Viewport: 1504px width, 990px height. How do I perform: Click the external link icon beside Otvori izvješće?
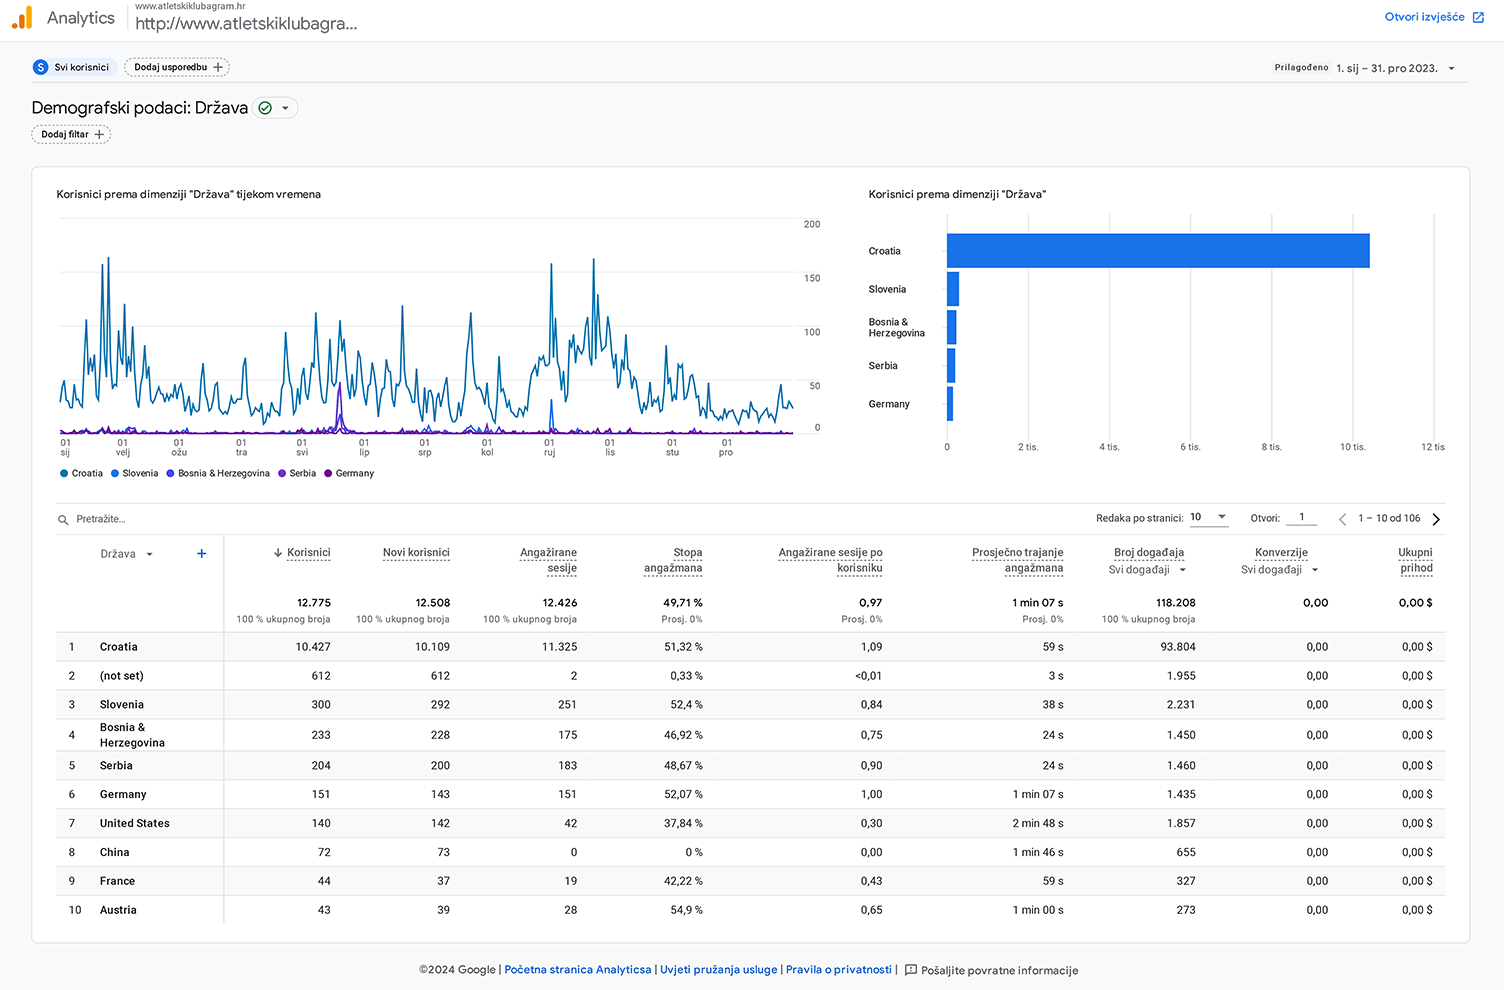[x=1478, y=18]
